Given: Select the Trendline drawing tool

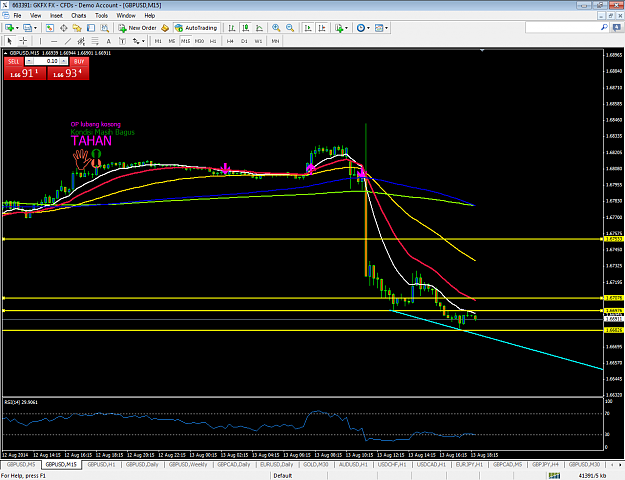Looking at the screenshot, I should point(68,41).
